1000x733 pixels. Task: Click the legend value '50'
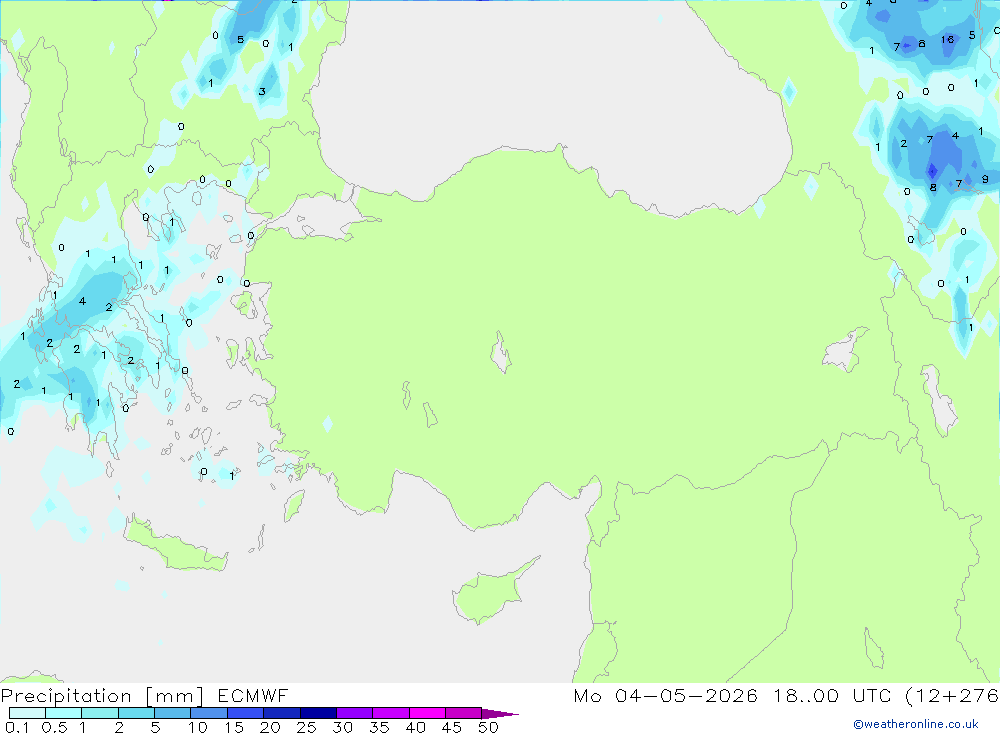488,727
